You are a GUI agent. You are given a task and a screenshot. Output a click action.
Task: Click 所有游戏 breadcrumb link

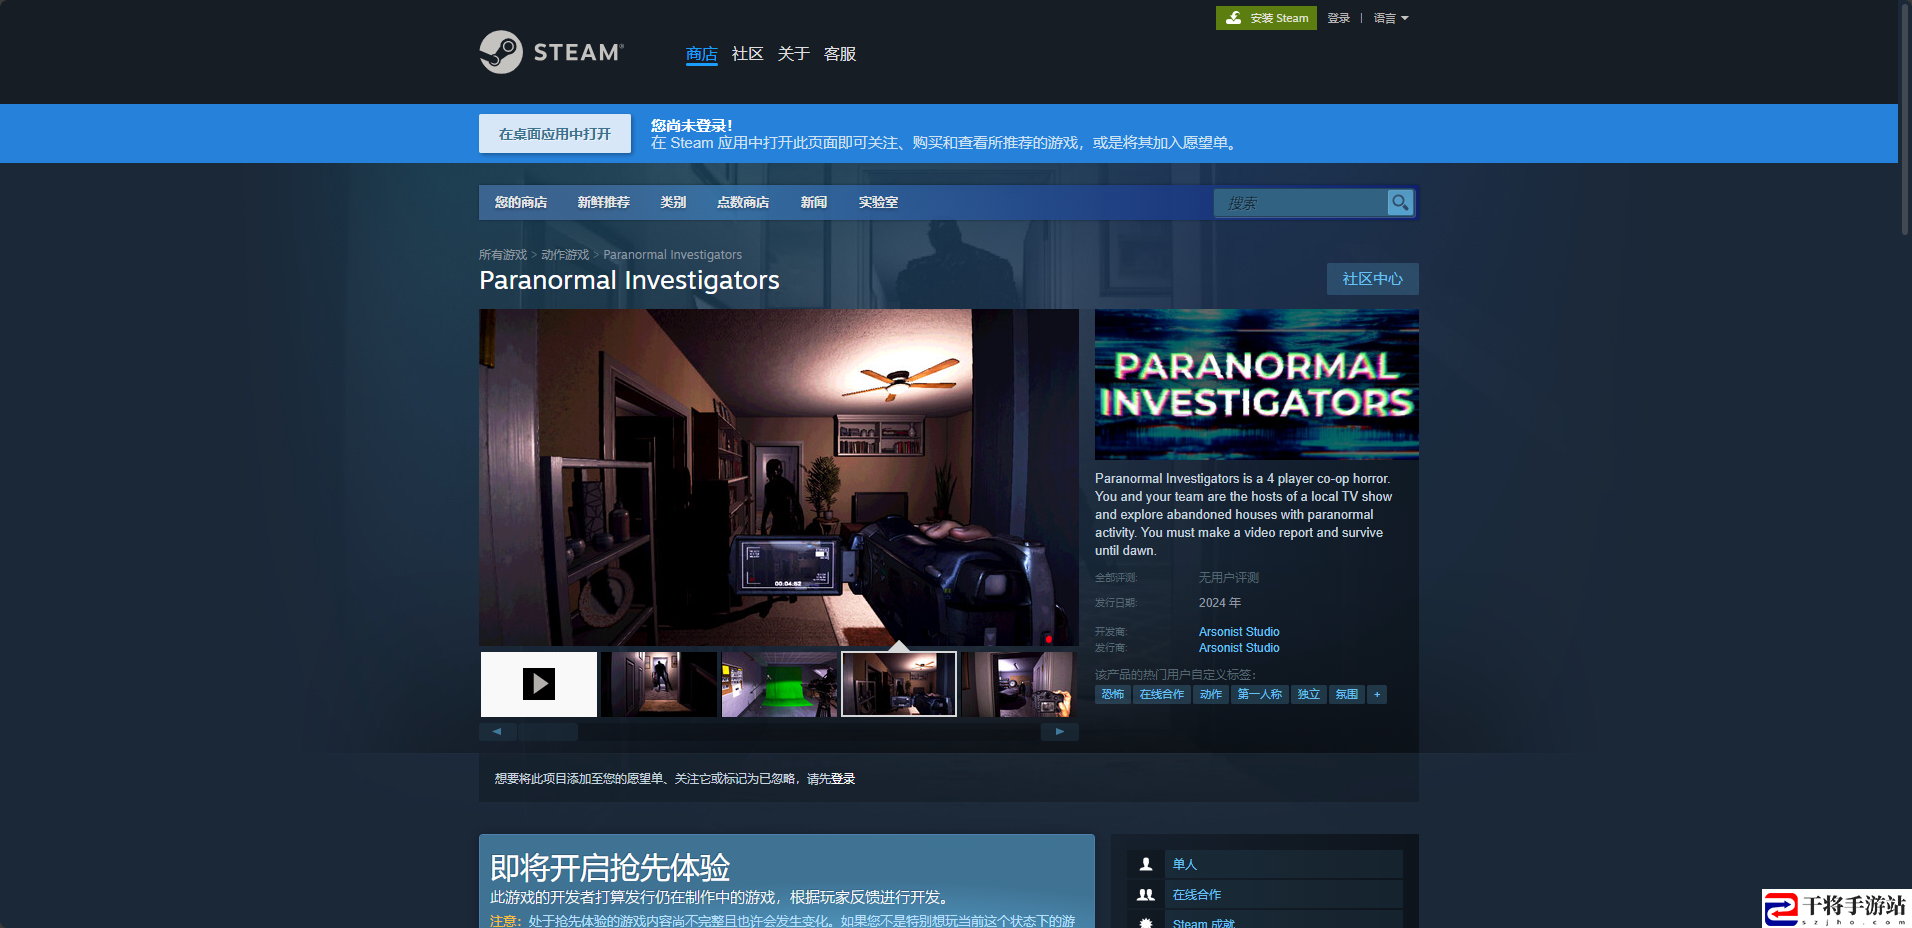pos(503,255)
